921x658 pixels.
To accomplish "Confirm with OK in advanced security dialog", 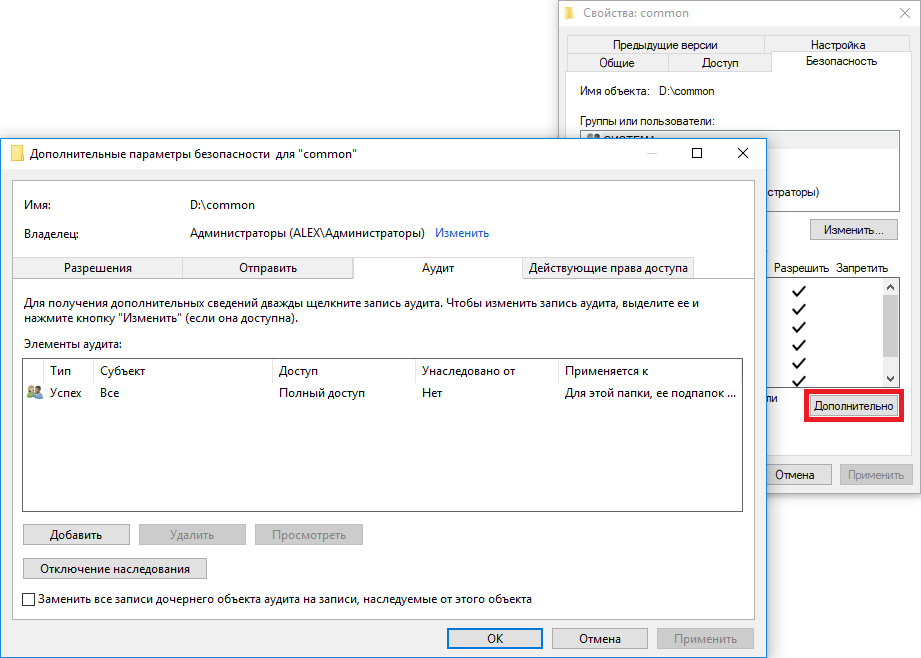I will click(495, 639).
